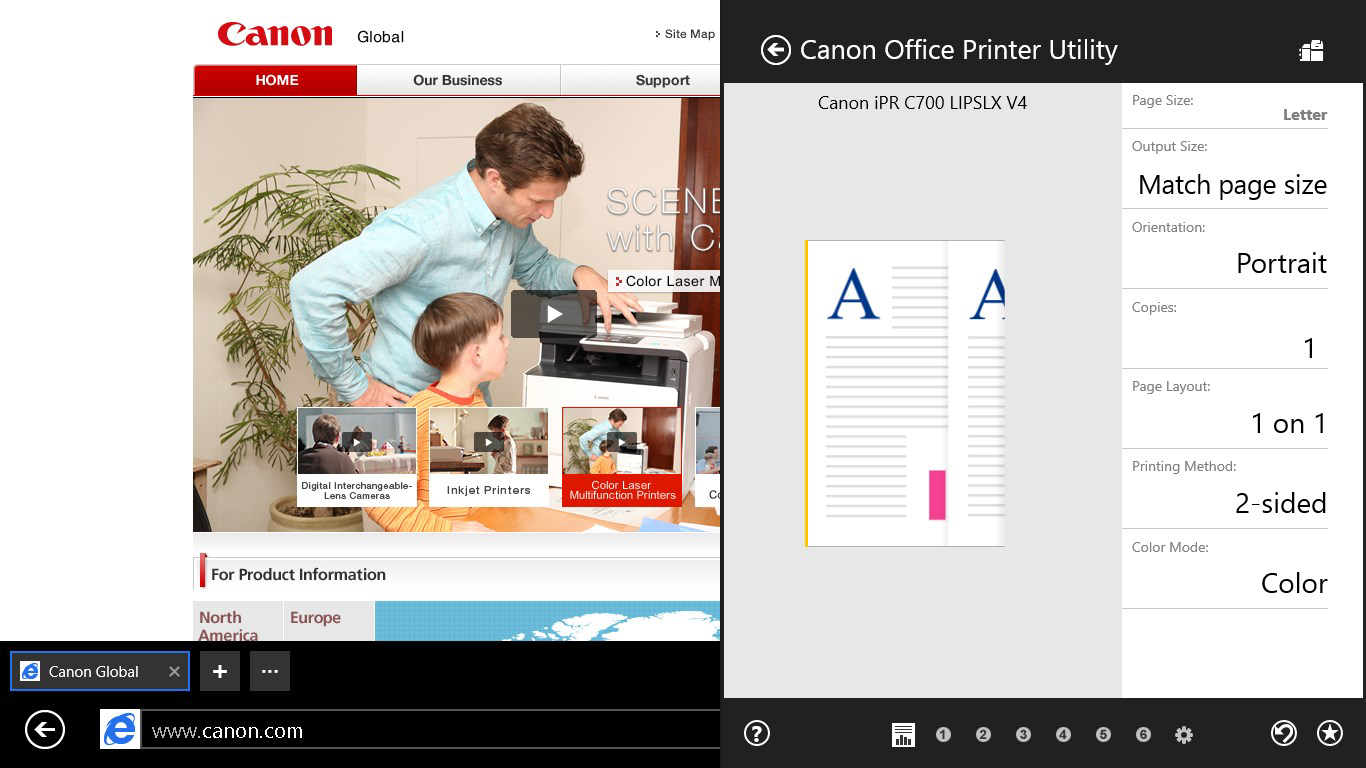Open numbered preset 1

943,733
